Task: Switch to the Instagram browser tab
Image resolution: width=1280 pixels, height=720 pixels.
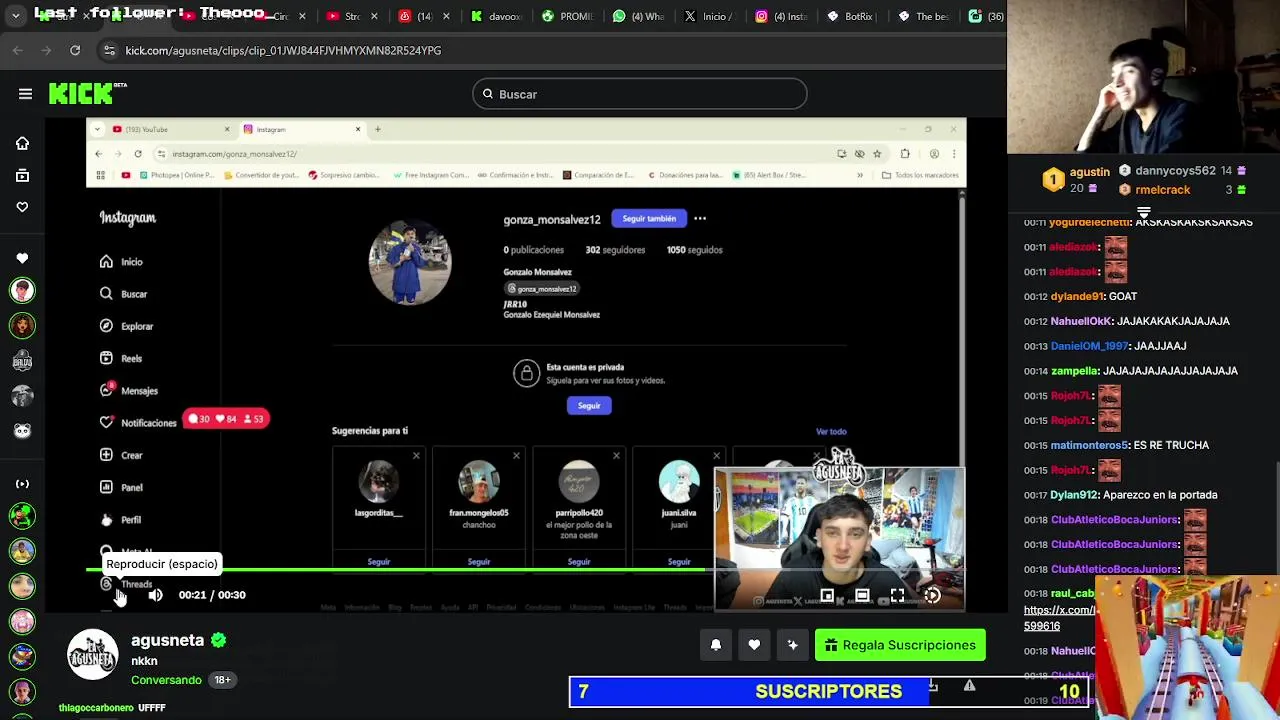Action: [x=781, y=16]
